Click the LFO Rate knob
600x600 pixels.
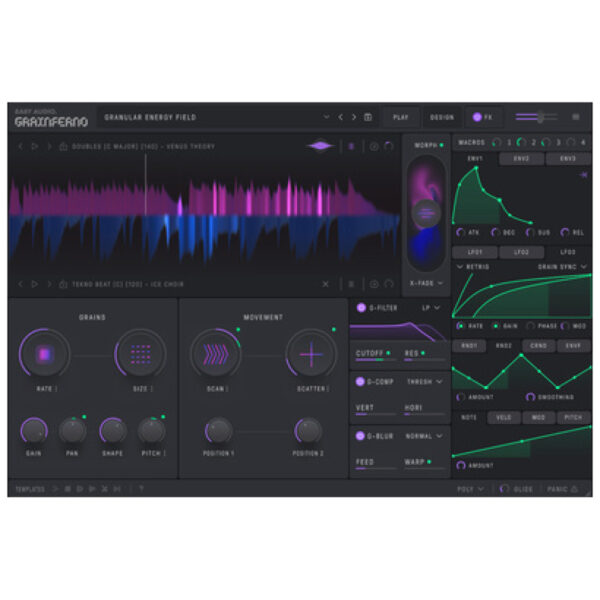tap(460, 326)
